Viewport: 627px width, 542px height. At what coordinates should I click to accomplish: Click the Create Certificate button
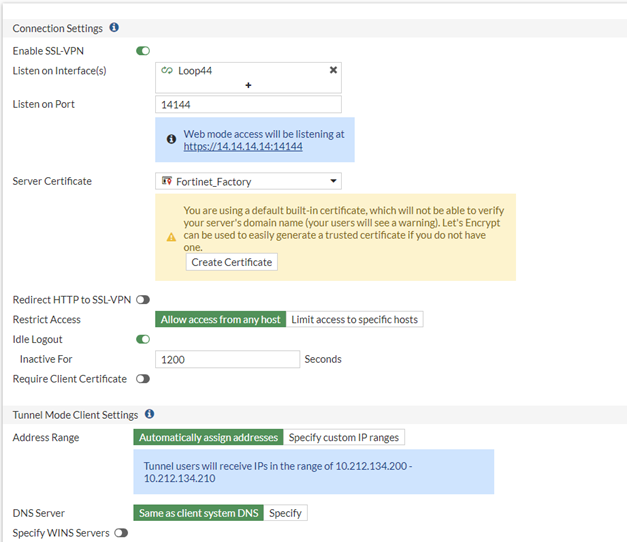[232, 262]
